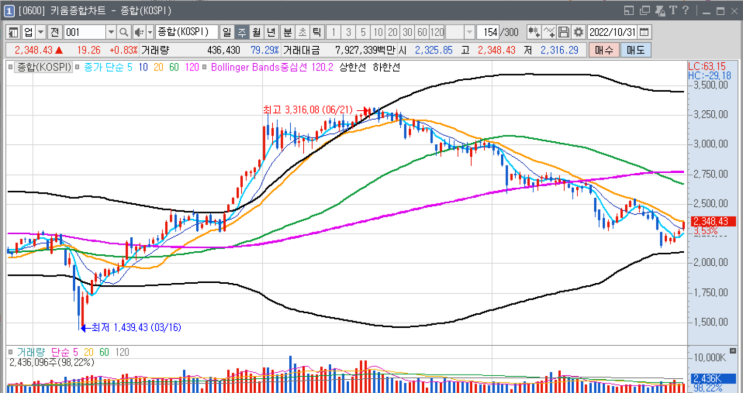Image resolution: width=743 pixels, height=393 pixels.
Task: Click the 상한선 upper band legend text
Action: 353,68
